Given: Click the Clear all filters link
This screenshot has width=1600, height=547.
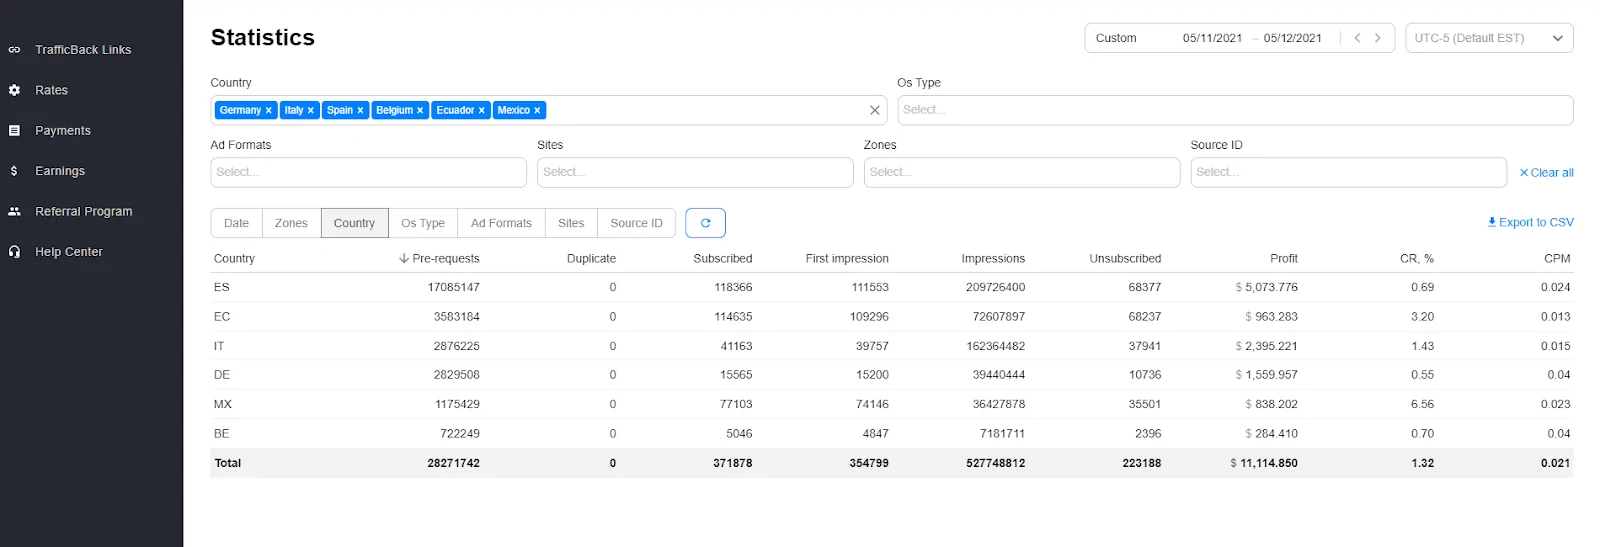Looking at the screenshot, I should click(x=1546, y=173).
